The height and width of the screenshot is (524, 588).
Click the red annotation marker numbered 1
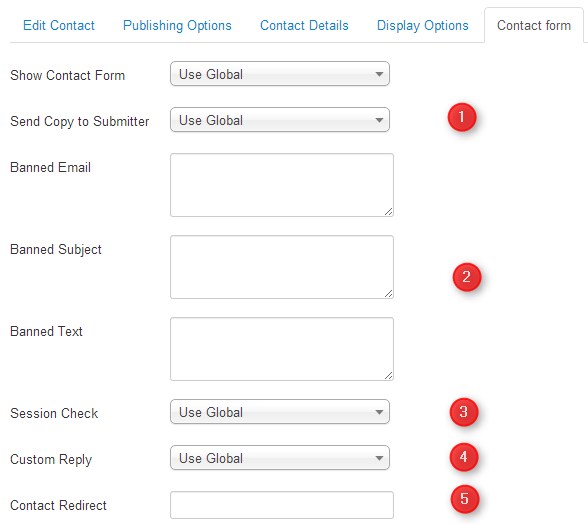tap(462, 117)
